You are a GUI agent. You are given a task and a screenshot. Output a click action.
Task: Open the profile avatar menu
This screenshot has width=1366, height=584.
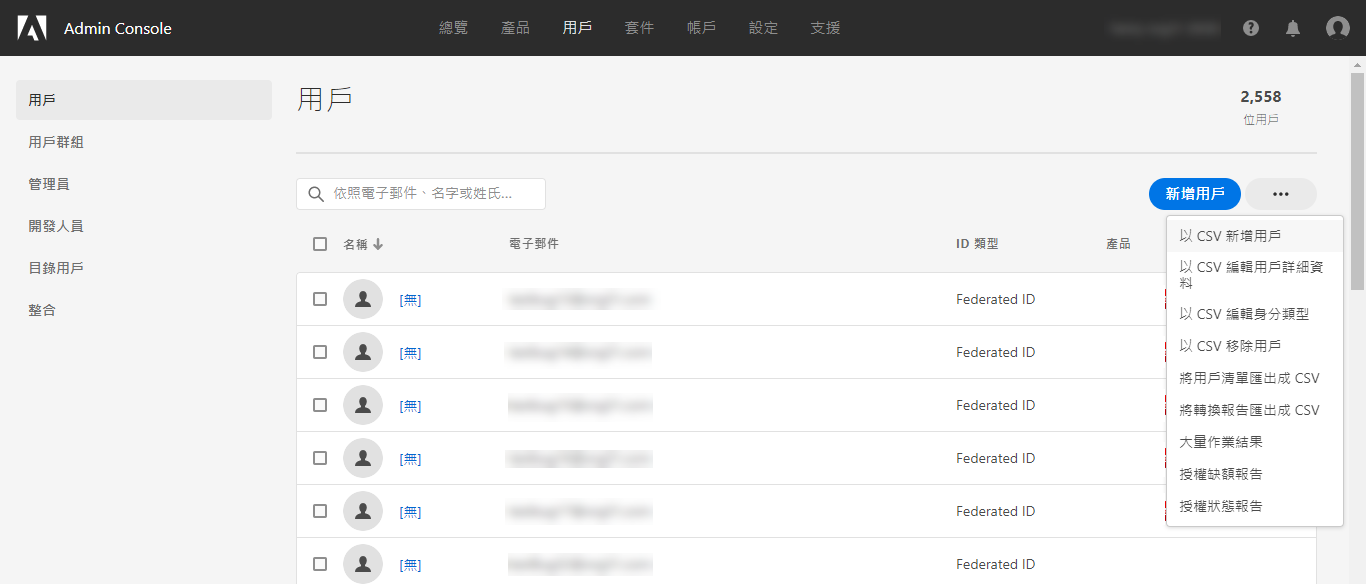click(x=1337, y=27)
